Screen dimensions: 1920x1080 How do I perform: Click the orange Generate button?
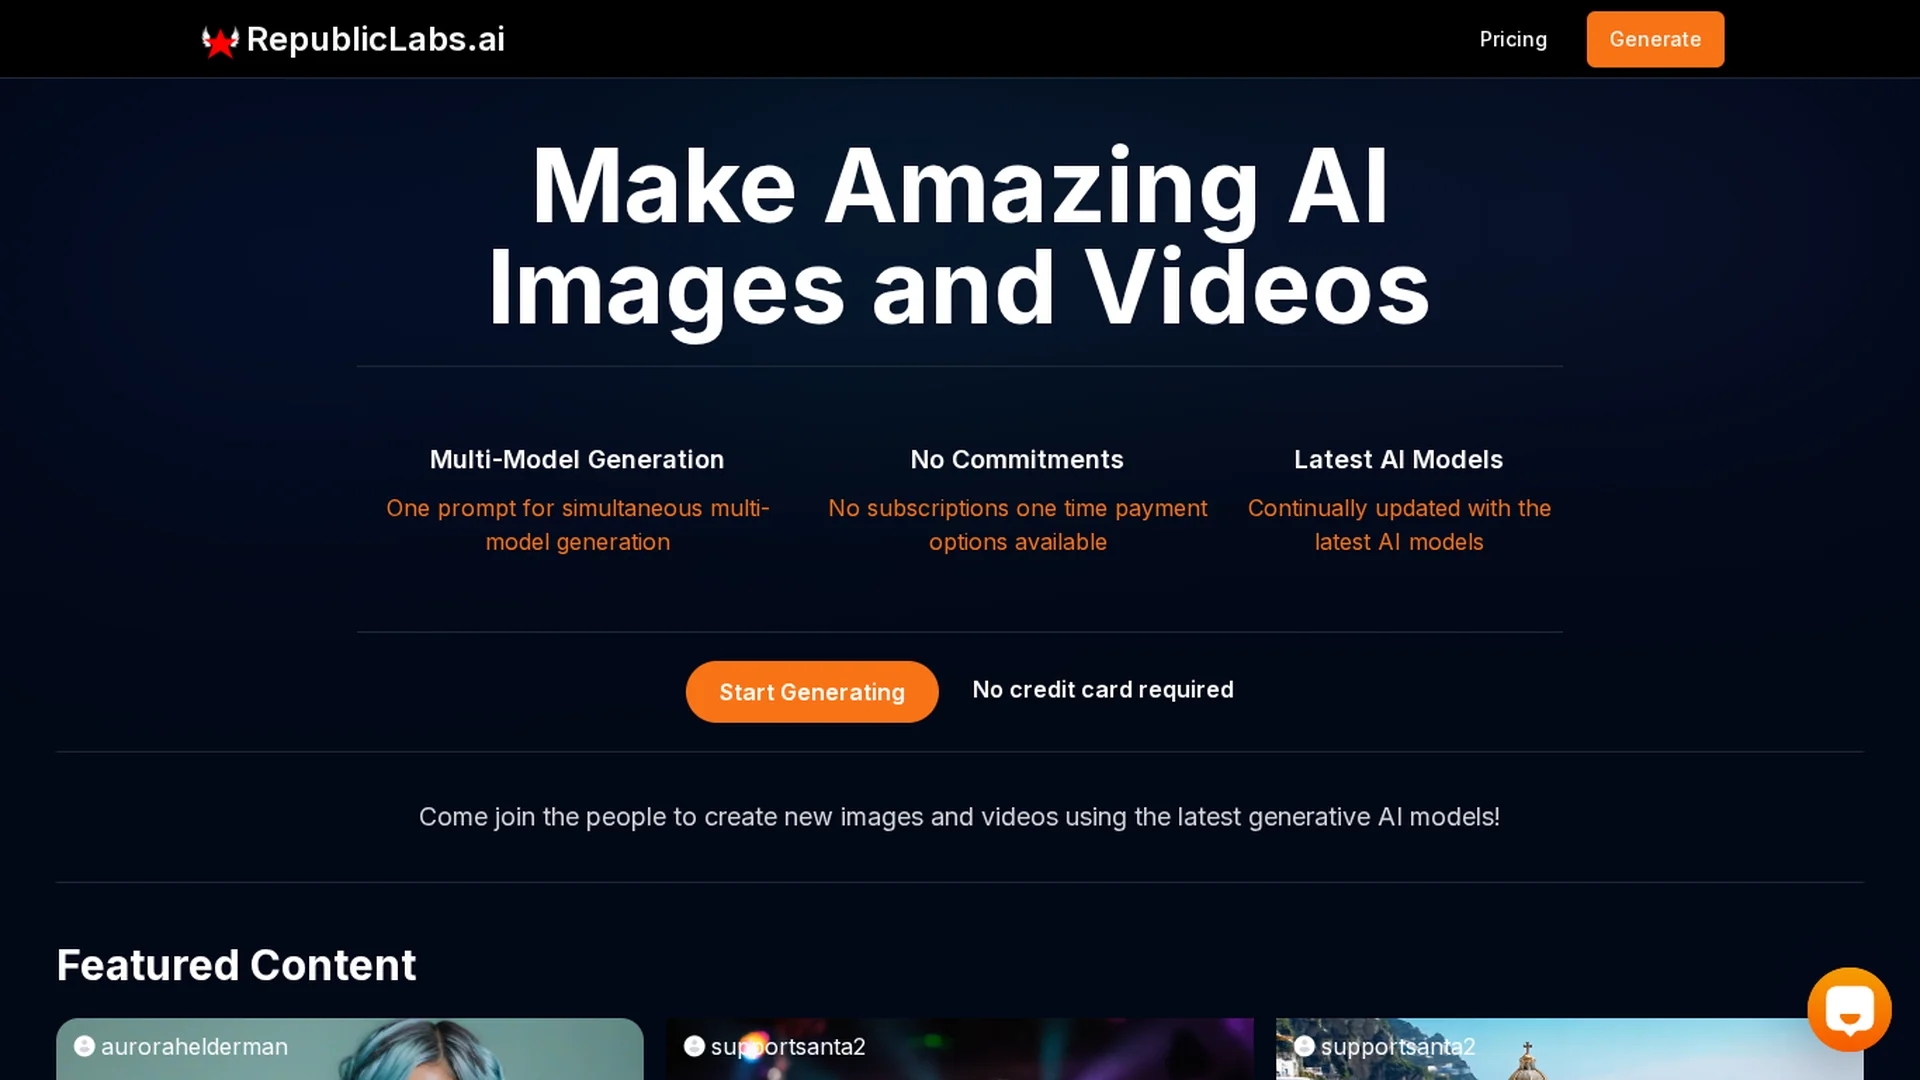click(1655, 39)
